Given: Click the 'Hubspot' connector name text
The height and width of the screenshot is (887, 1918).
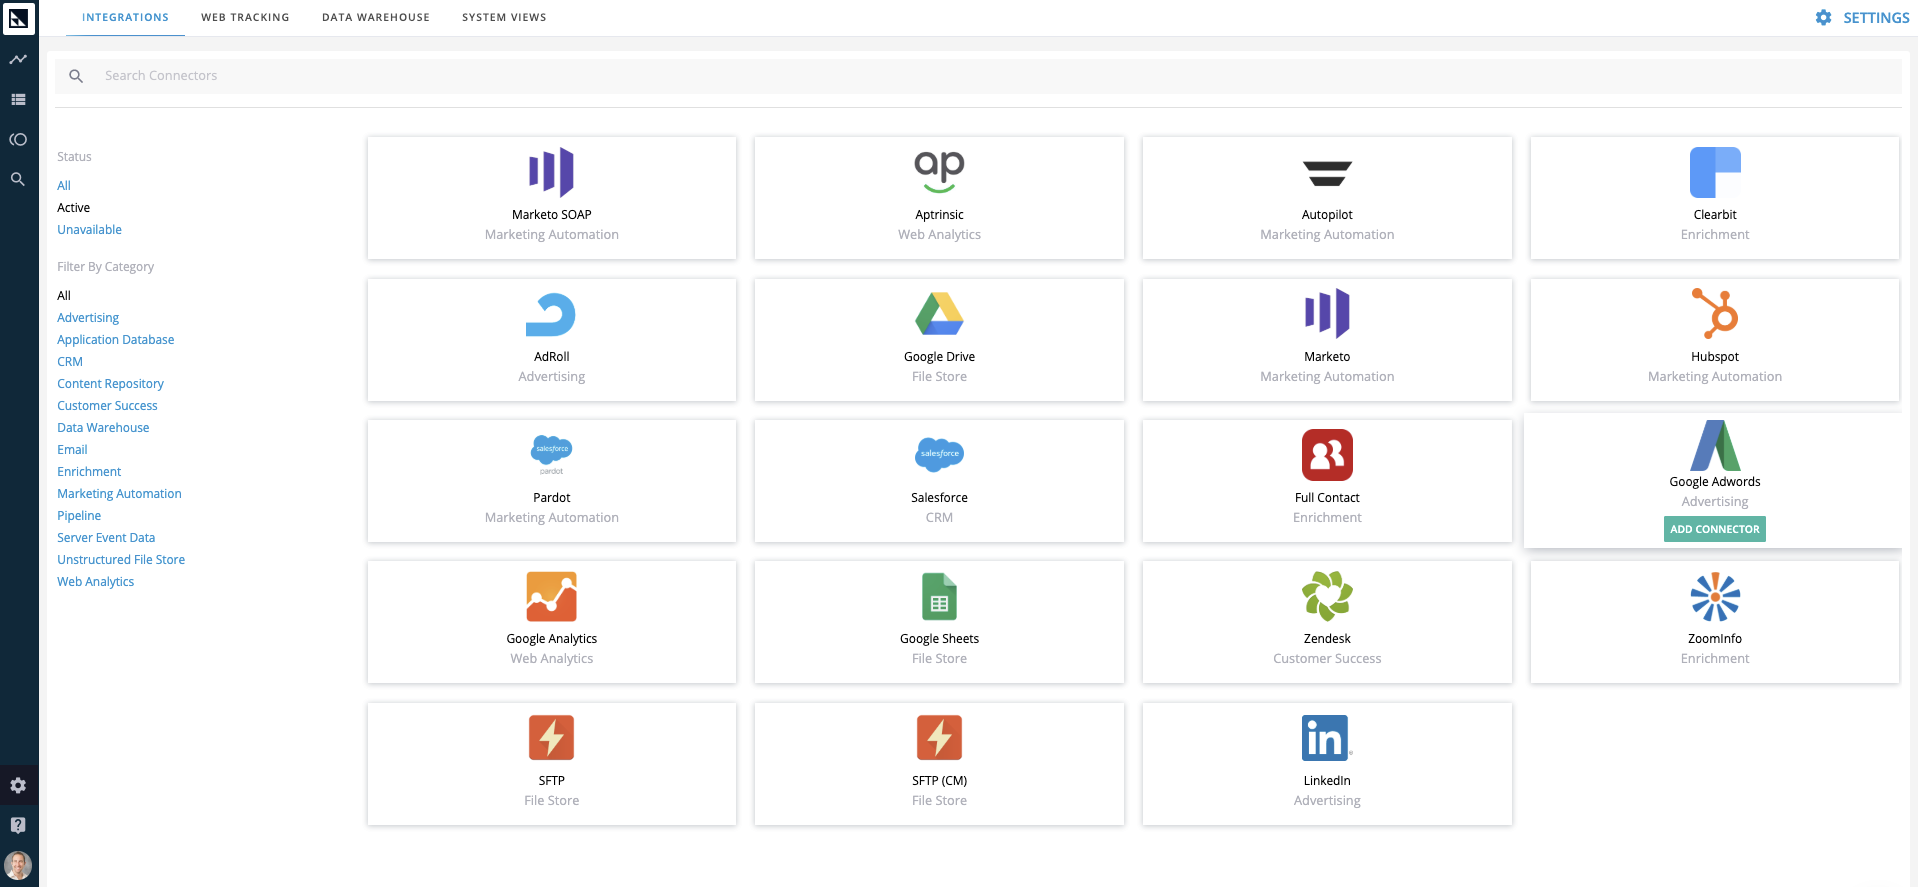Looking at the screenshot, I should click(x=1715, y=357).
